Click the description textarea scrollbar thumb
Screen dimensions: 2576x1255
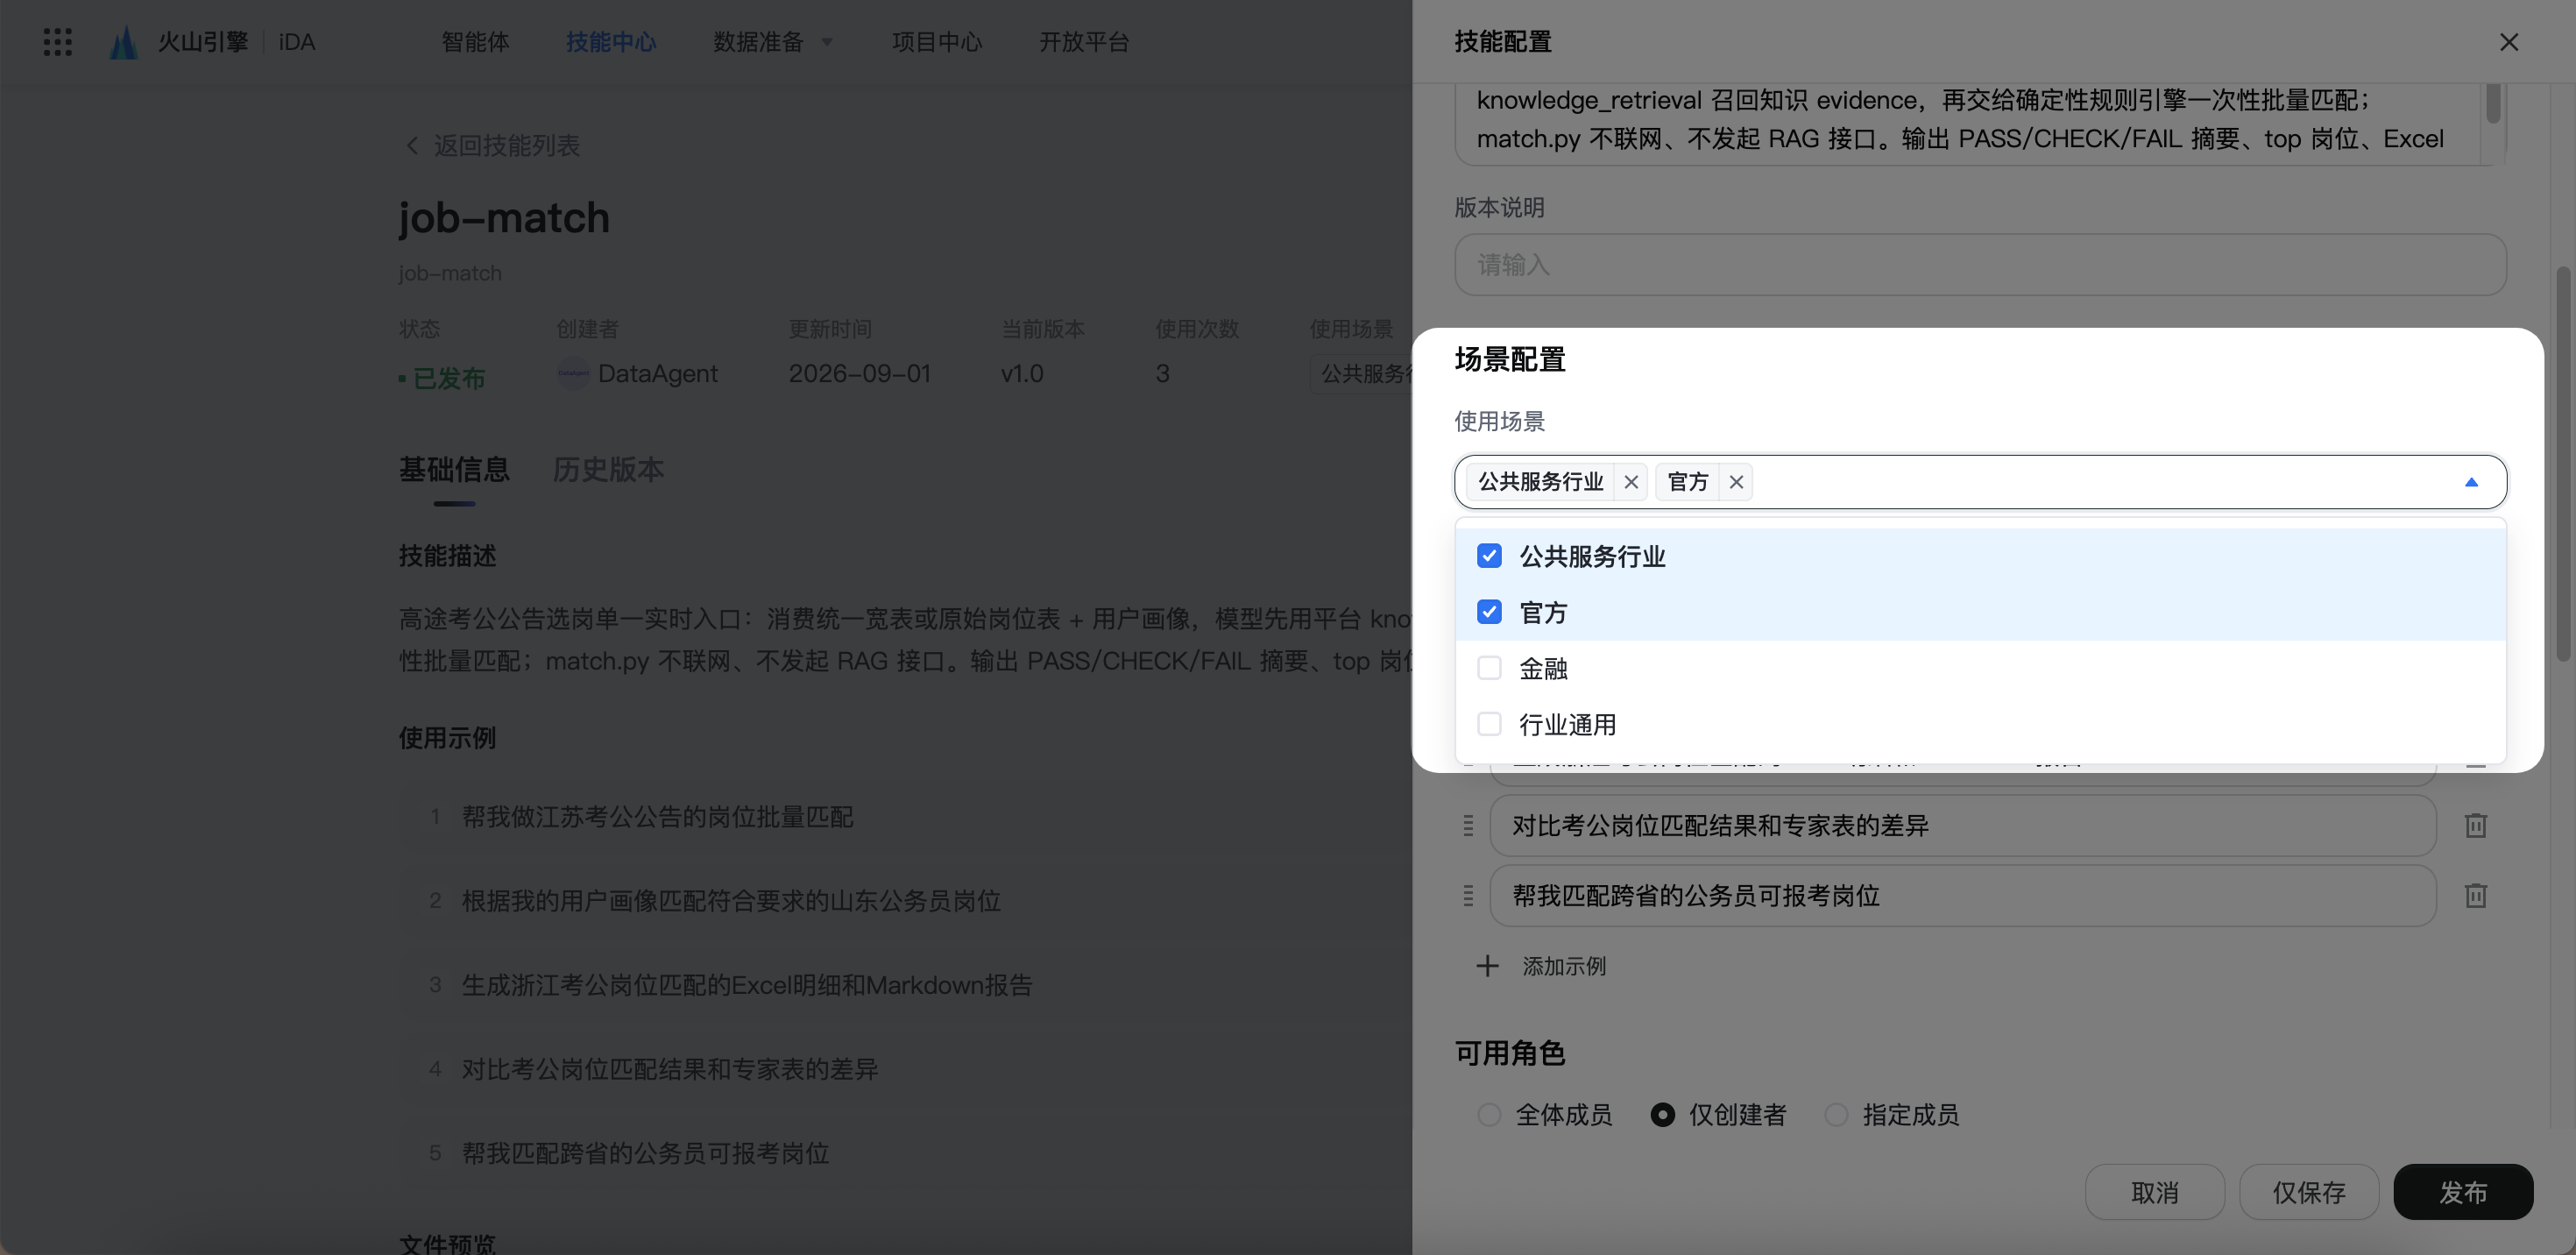(x=2492, y=103)
